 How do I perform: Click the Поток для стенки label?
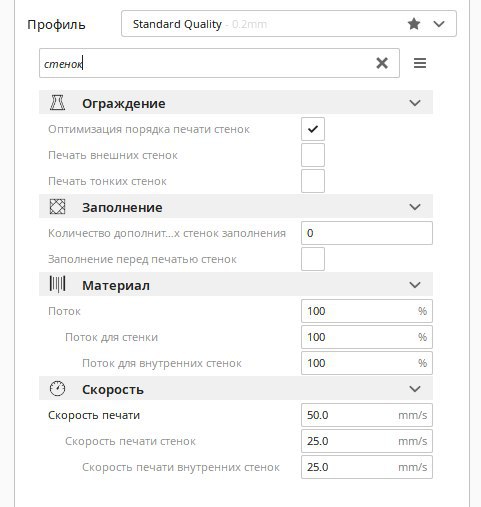point(111,337)
